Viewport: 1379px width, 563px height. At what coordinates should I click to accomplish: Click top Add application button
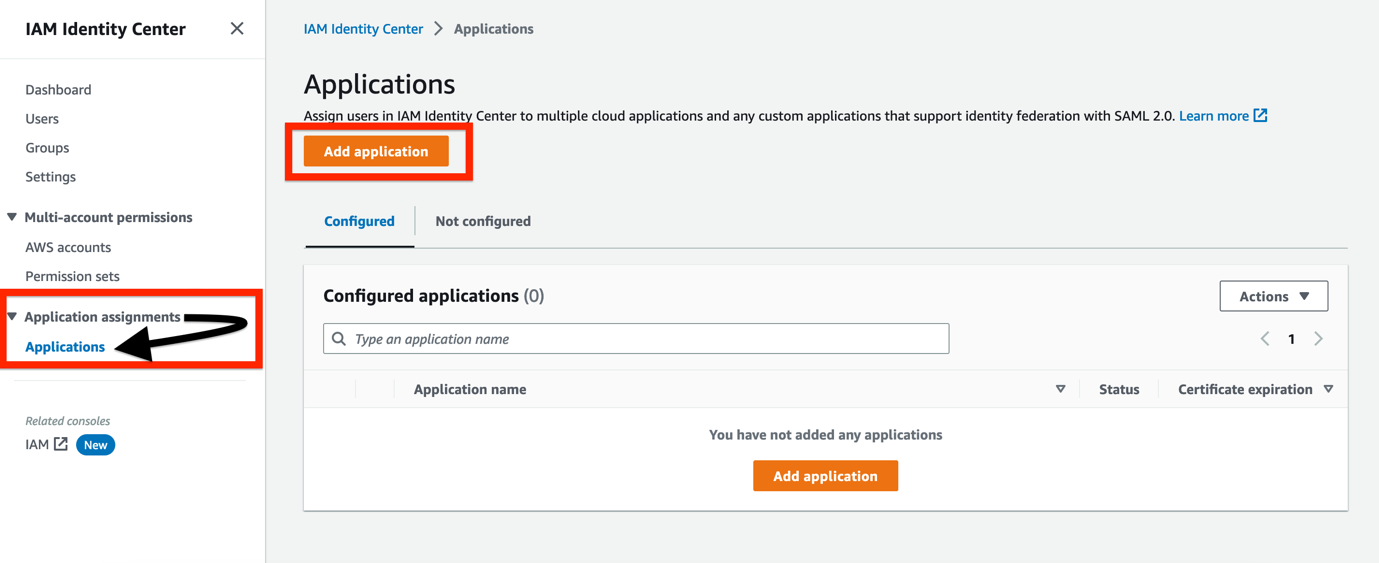(376, 151)
